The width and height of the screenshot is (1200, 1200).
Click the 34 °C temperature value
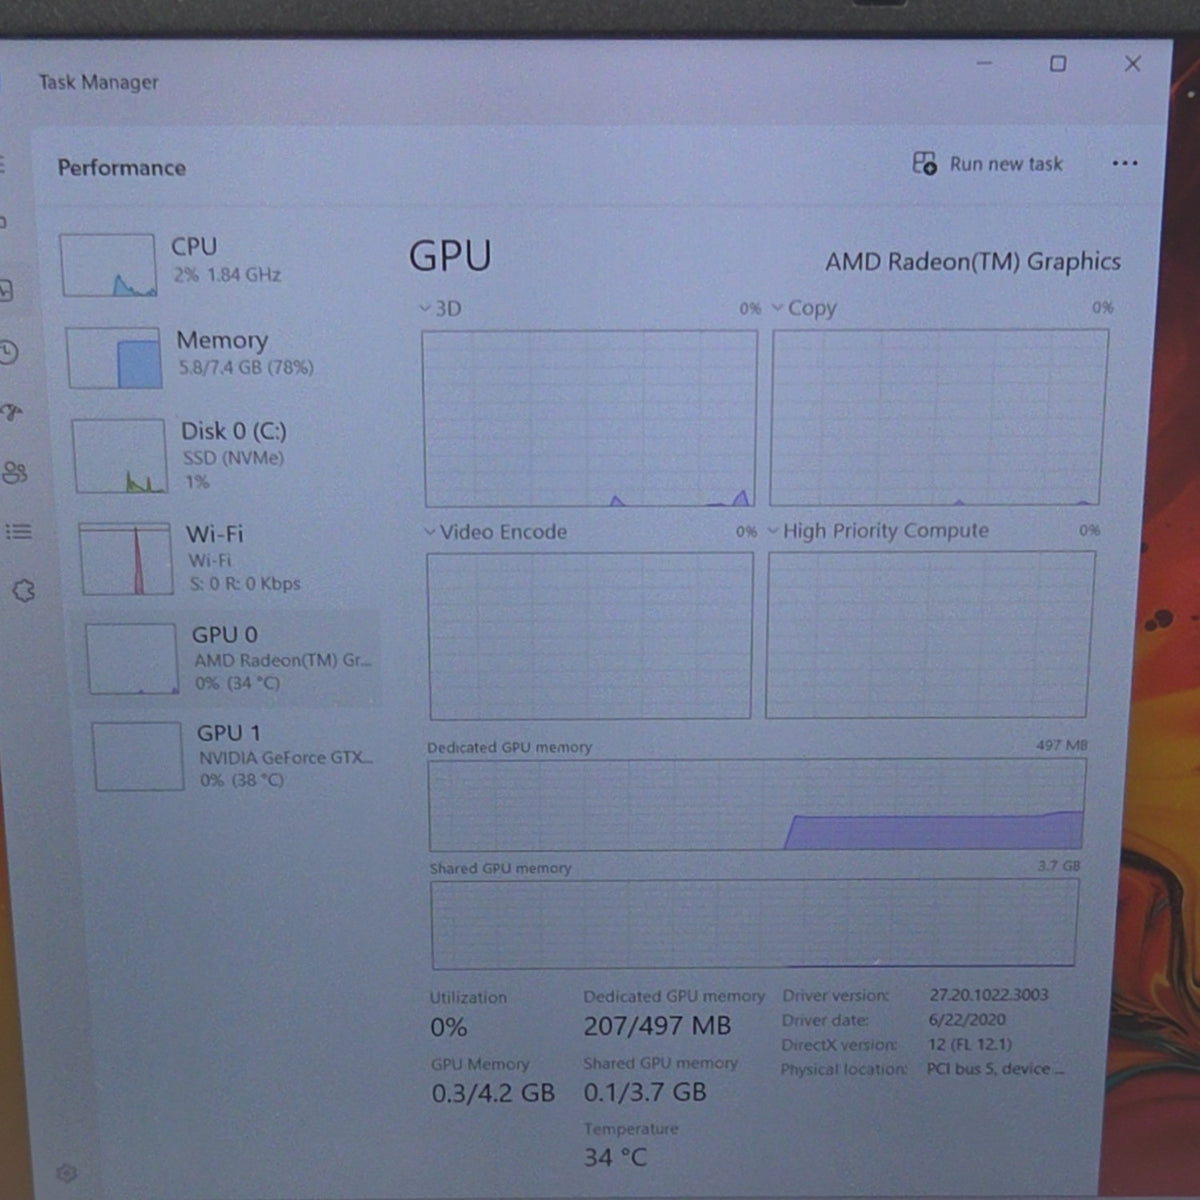(x=615, y=1158)
